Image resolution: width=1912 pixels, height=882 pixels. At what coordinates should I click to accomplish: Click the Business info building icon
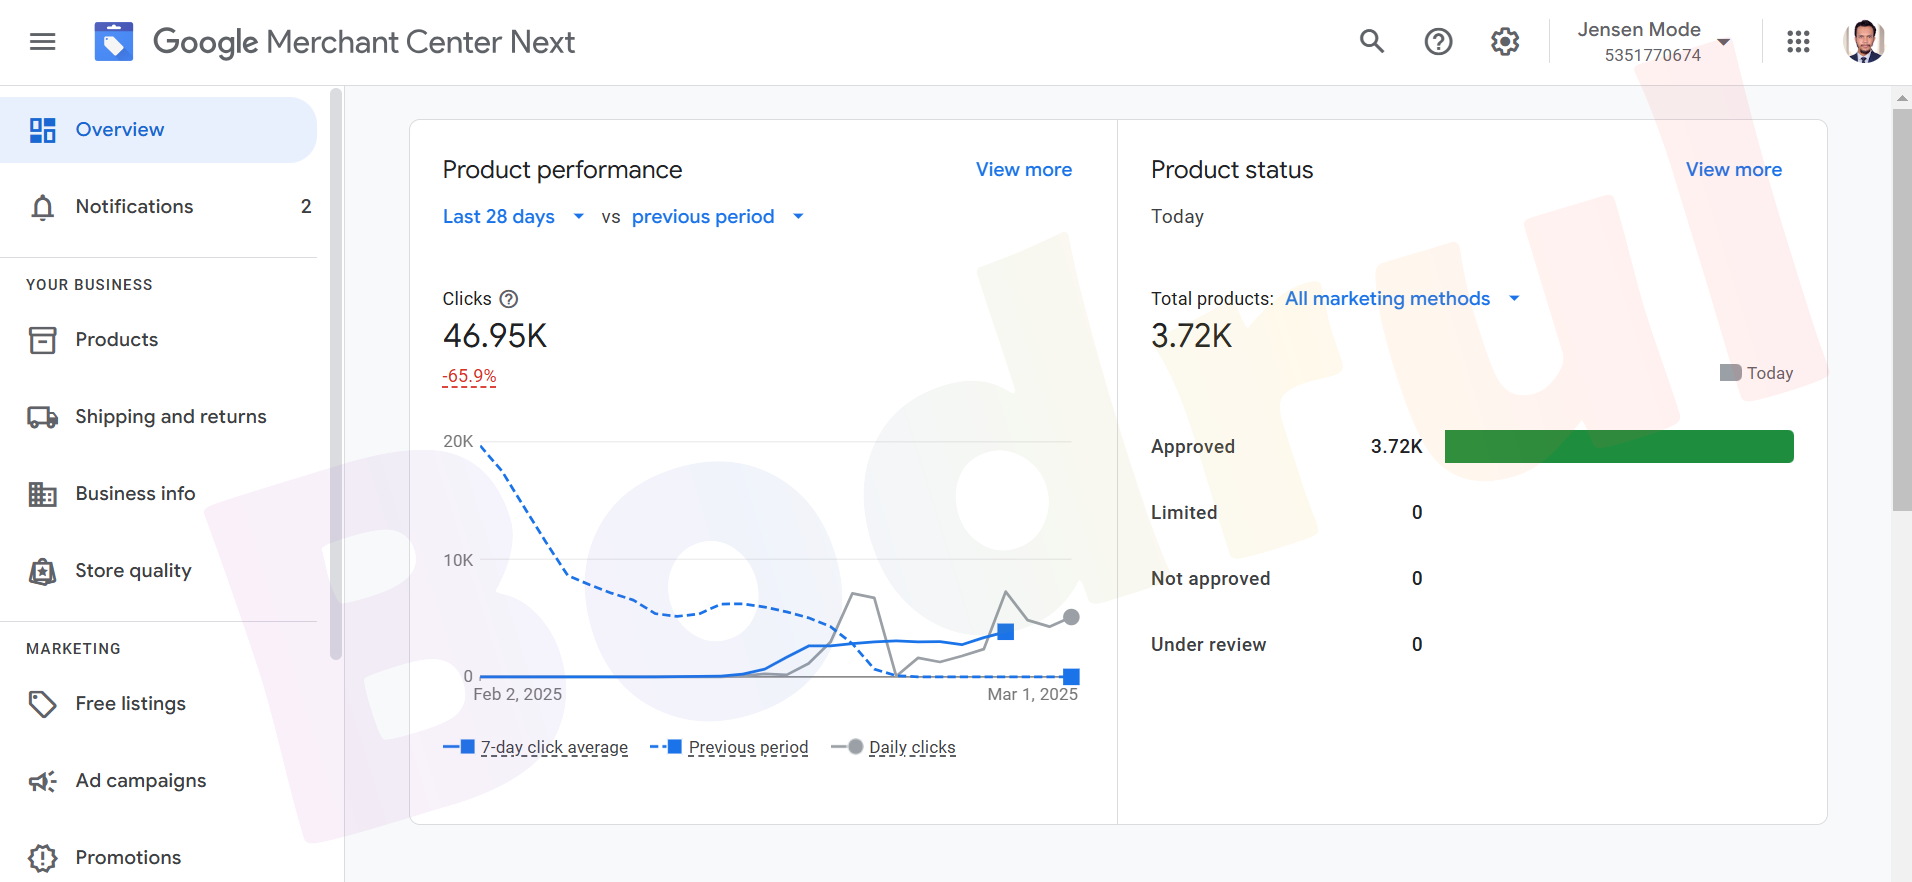pos(43,494)
